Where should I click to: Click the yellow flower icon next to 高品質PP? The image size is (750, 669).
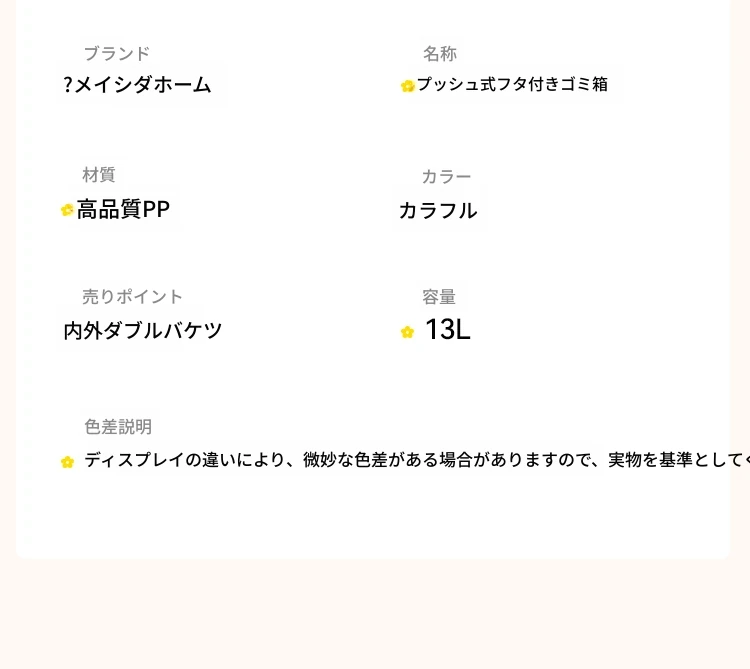point(67,210)
